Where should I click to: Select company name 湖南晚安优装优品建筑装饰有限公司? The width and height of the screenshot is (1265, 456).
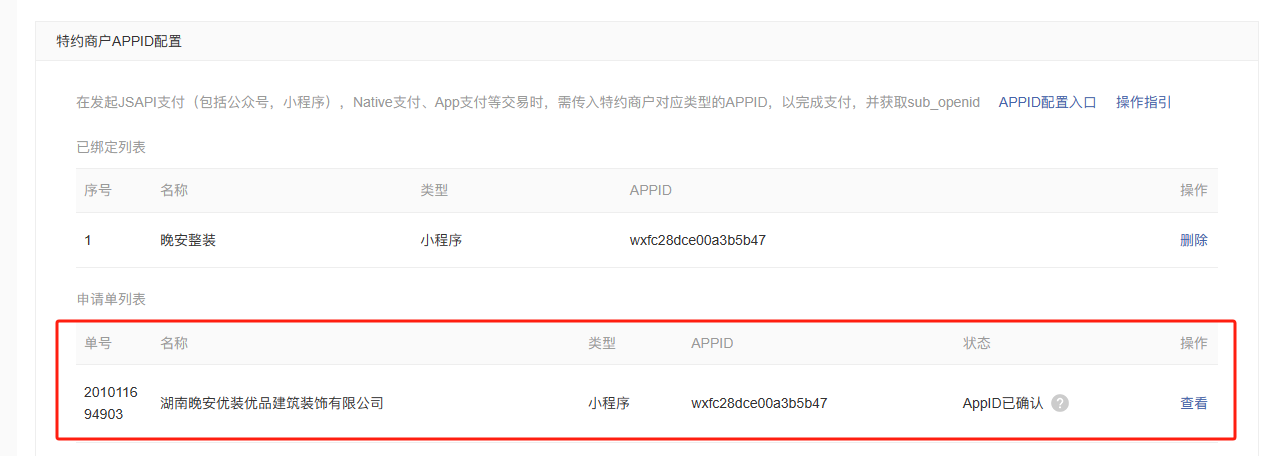(272, 403)
